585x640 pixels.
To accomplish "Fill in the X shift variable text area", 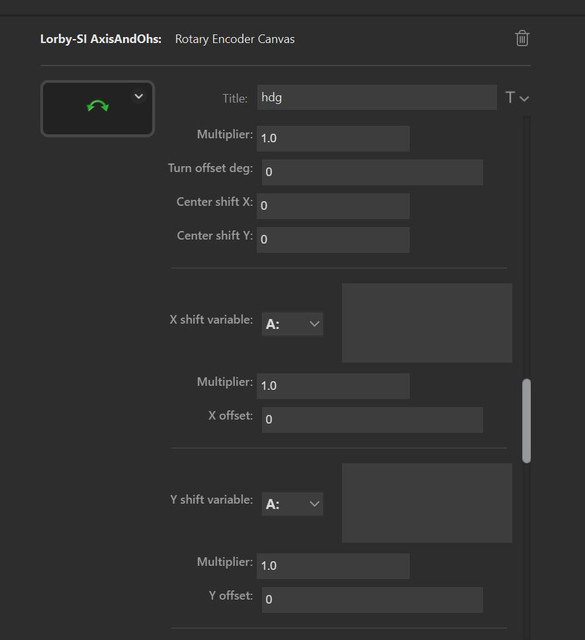I will click(427, 323).
